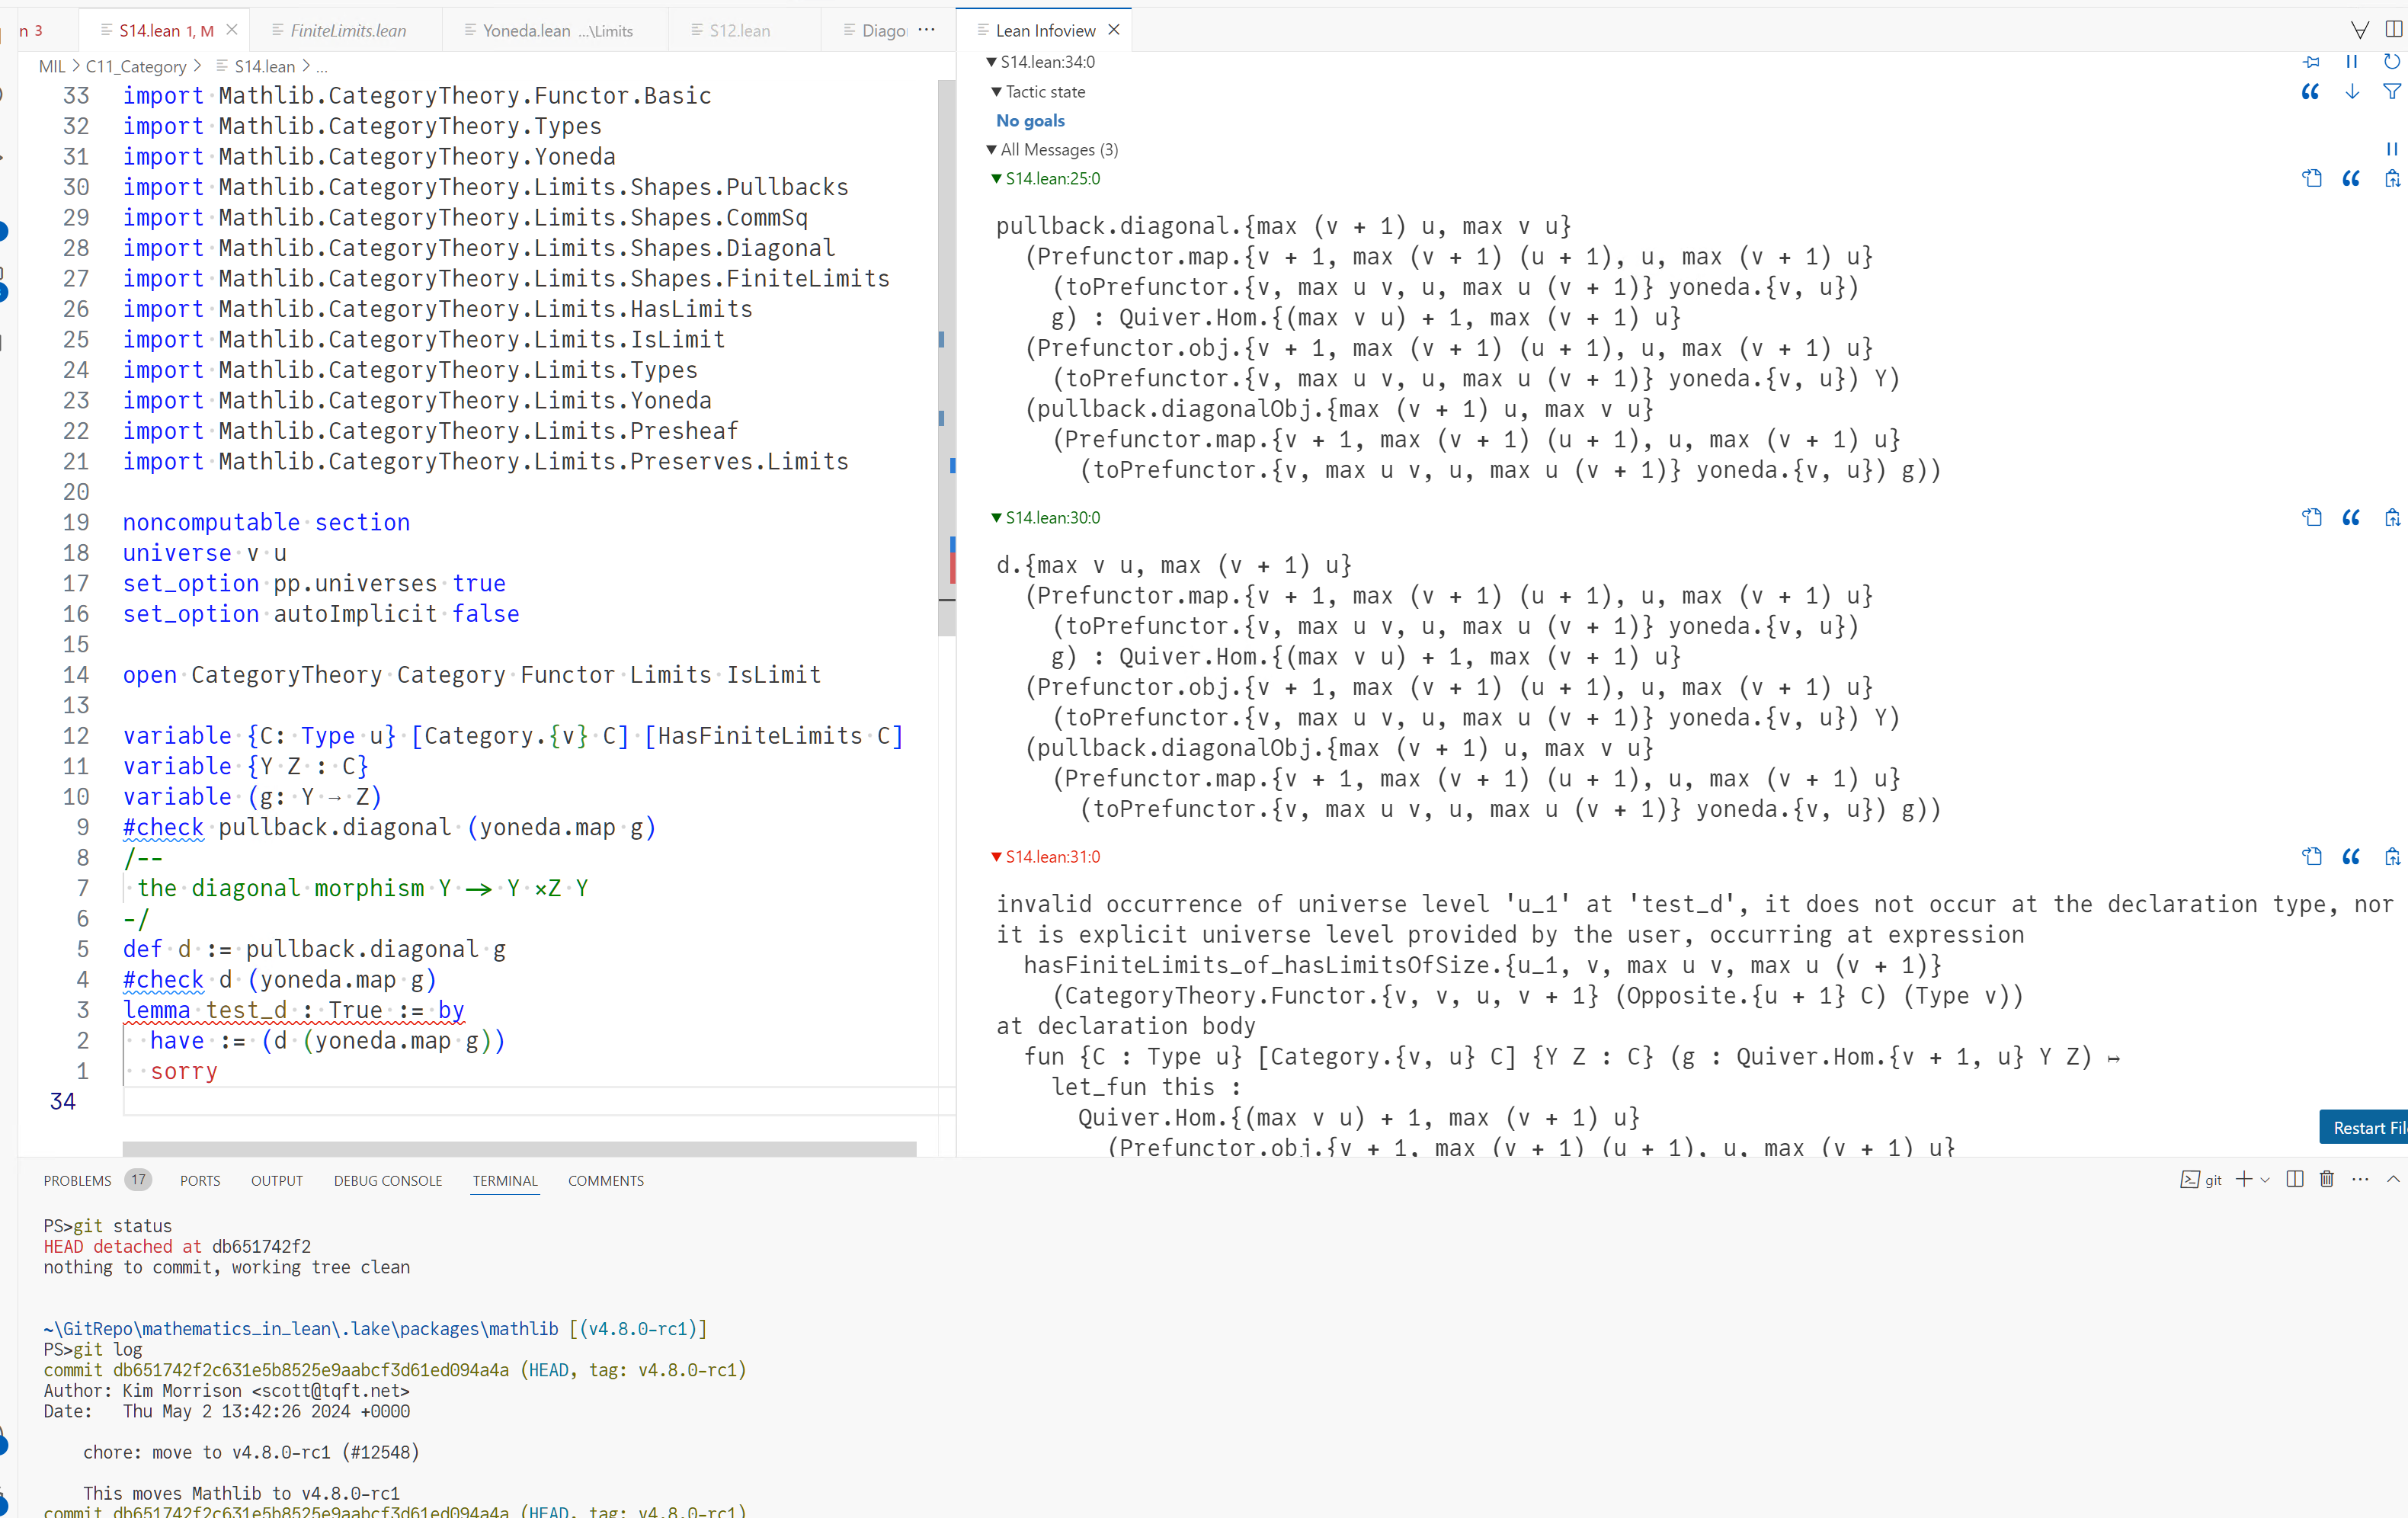Maximize the panel with the chevron-up icon

[2393, 1179]
